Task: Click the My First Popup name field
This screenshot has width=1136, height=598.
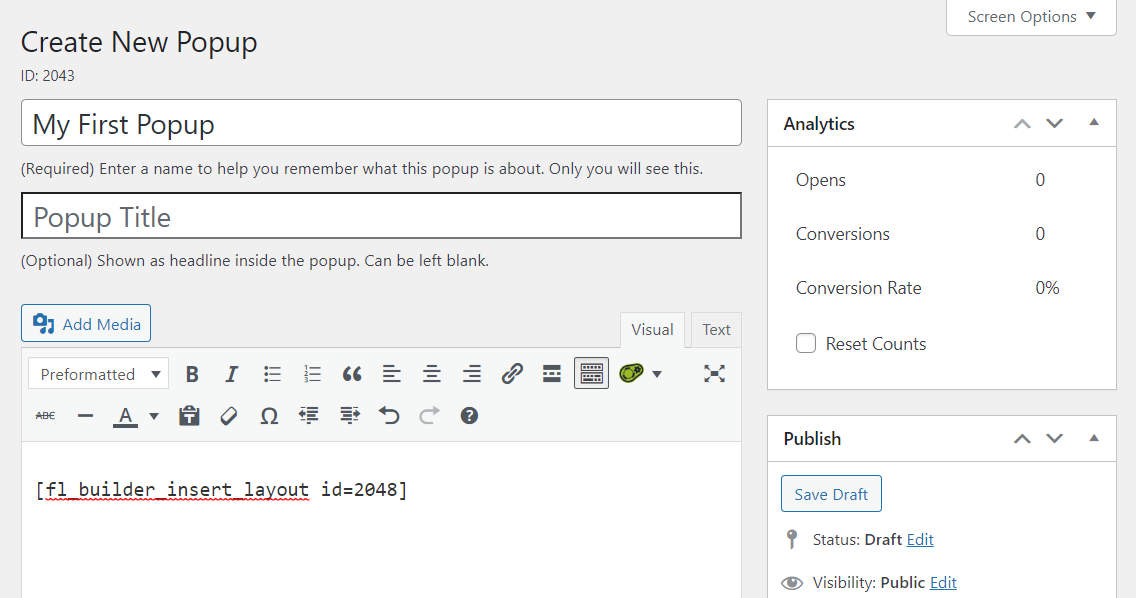Action: [381, 122]
